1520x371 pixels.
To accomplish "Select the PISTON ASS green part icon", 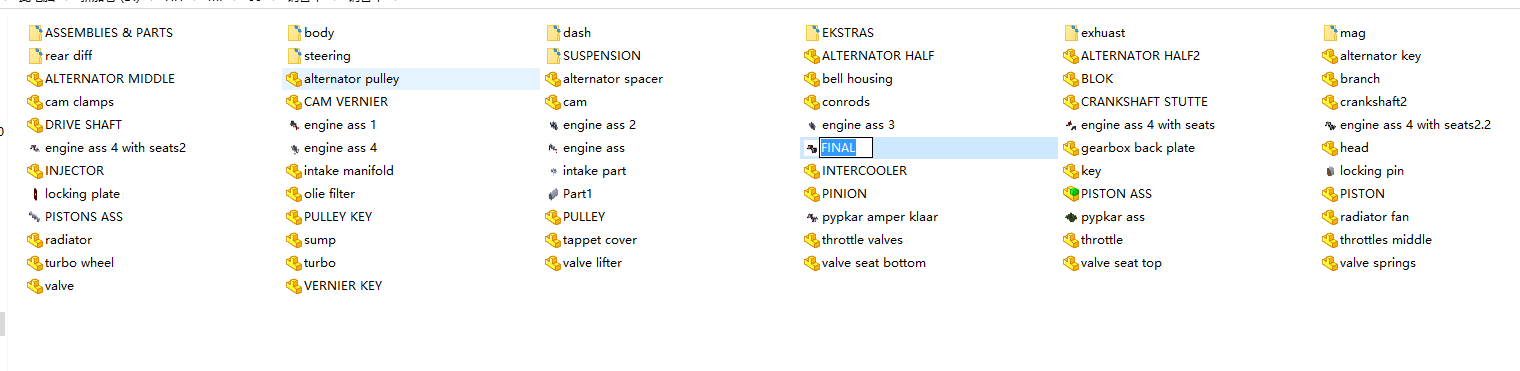I will pyautogui.click(x=1071, y=194).
